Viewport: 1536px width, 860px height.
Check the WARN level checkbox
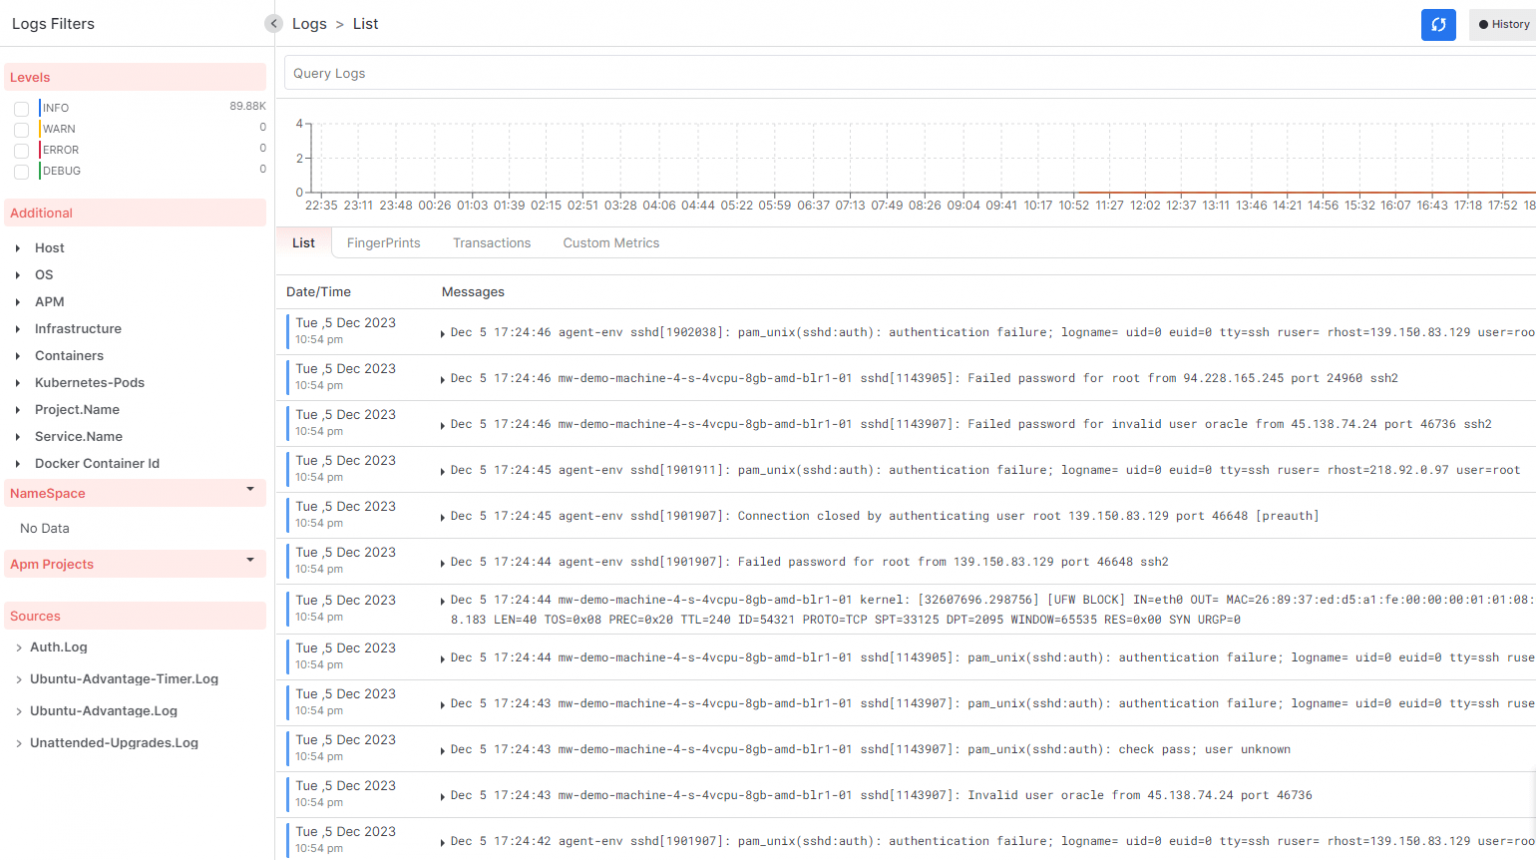click(x=21, y=130)
